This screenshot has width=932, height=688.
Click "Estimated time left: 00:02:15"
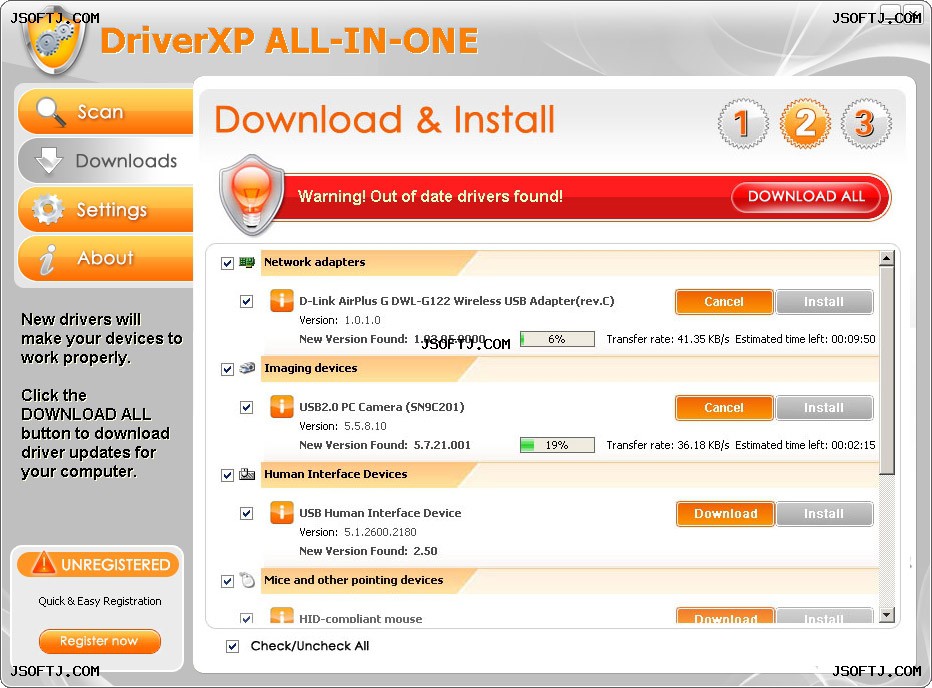[x=805, y=445]
